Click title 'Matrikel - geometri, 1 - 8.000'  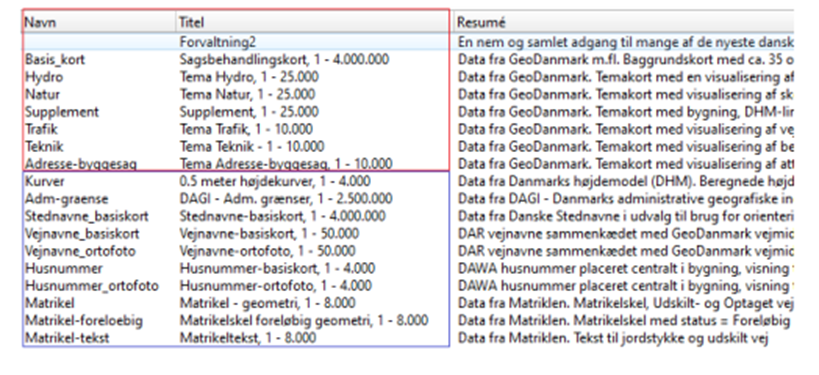click(x=267, y=303)
